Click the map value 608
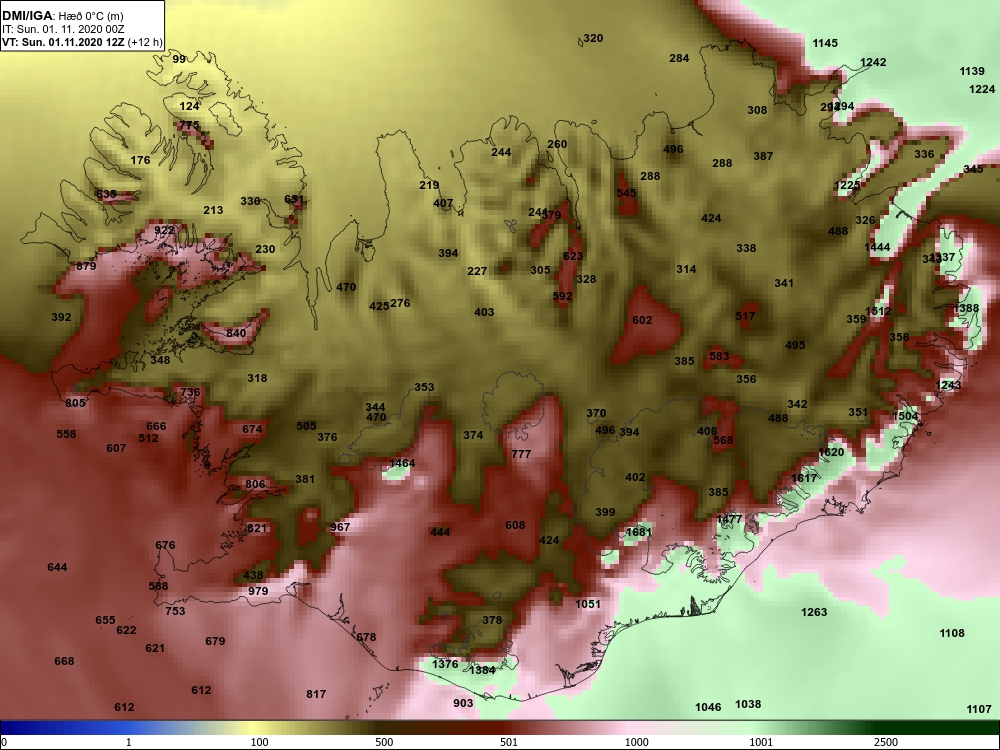 (x=515, y=526)
